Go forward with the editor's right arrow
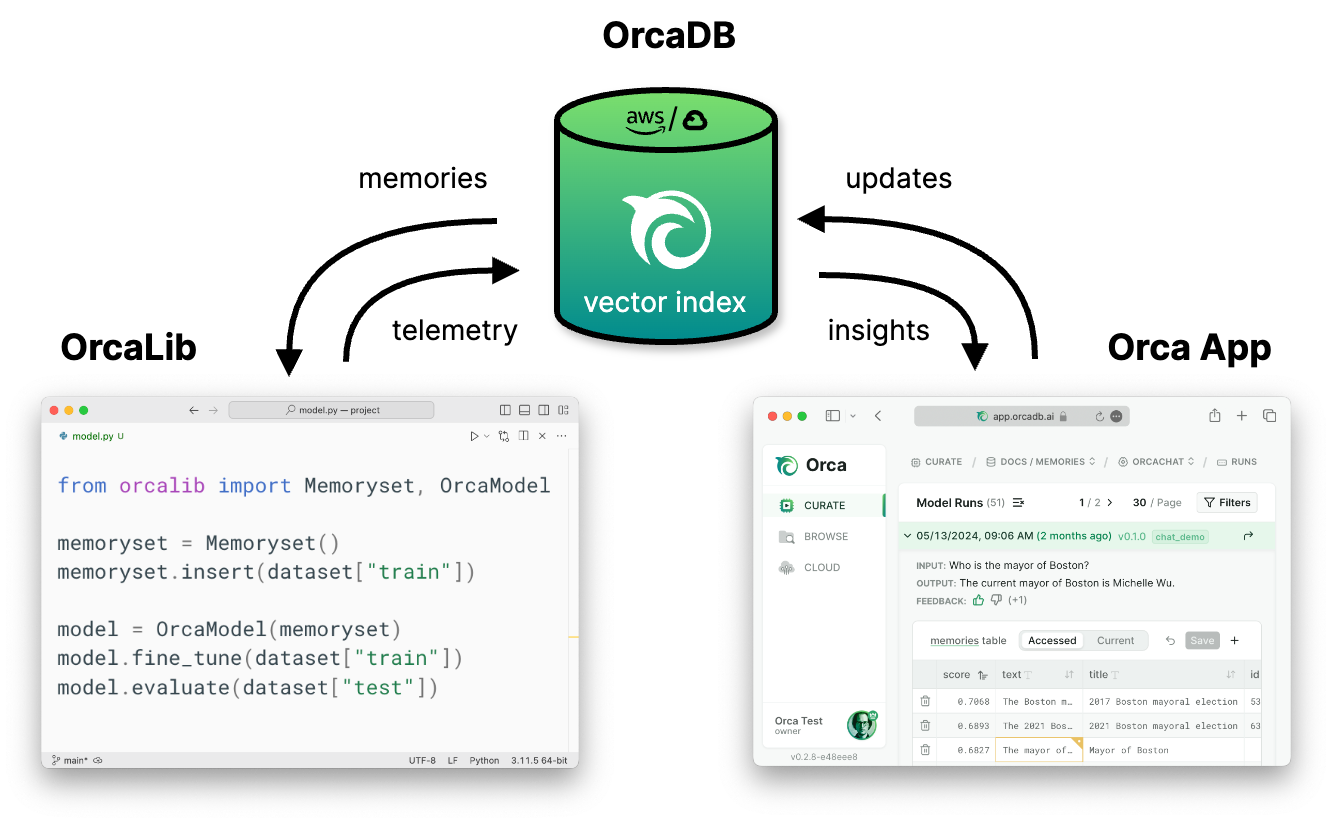 [213, 410]
